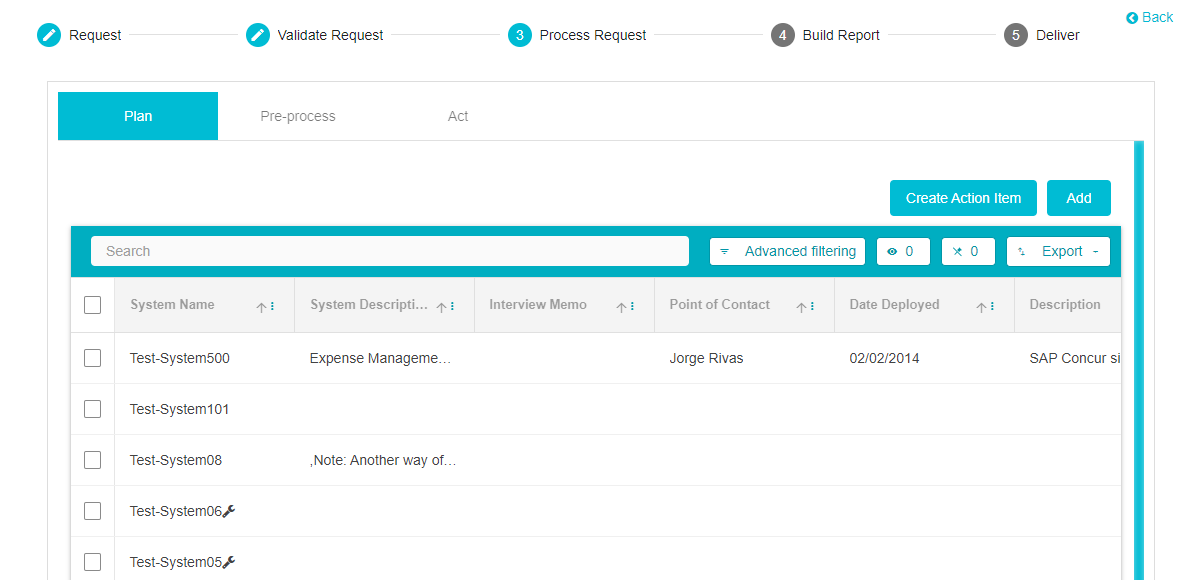Select step 3 Process Request circle

[x=520, y=35]
